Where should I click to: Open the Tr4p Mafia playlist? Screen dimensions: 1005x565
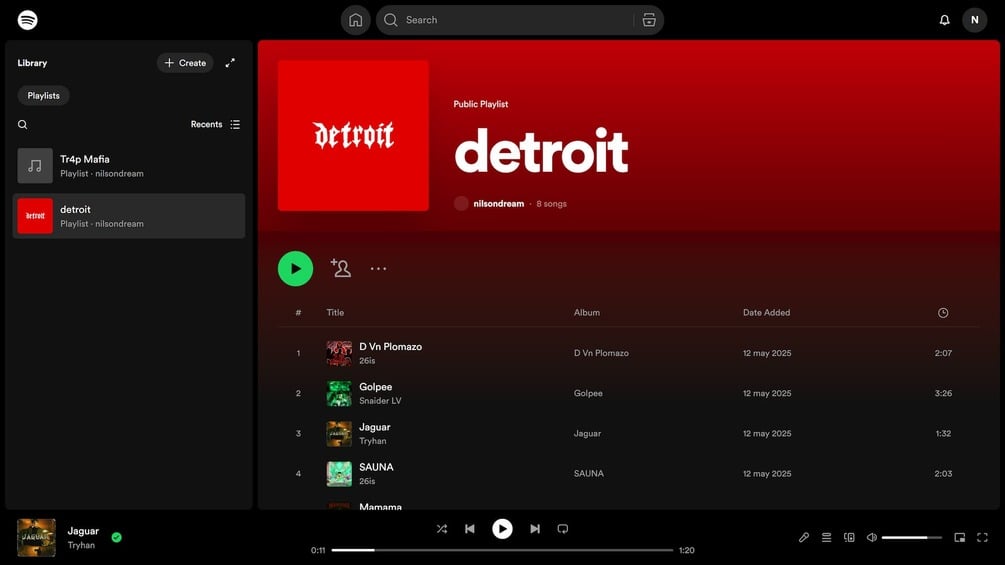coord(129,166)
